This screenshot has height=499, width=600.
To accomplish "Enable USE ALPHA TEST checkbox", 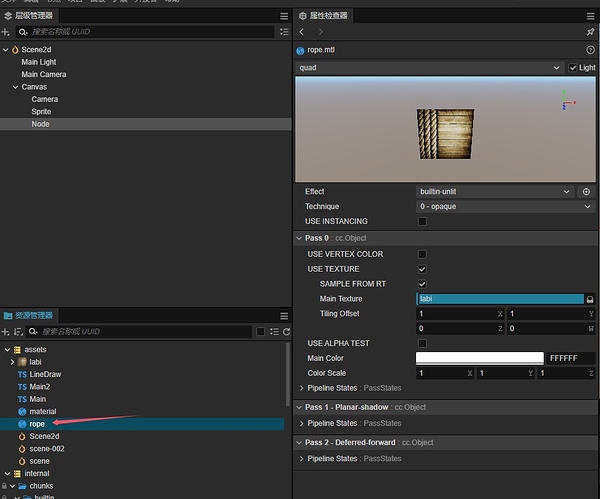I will point(422,343).
